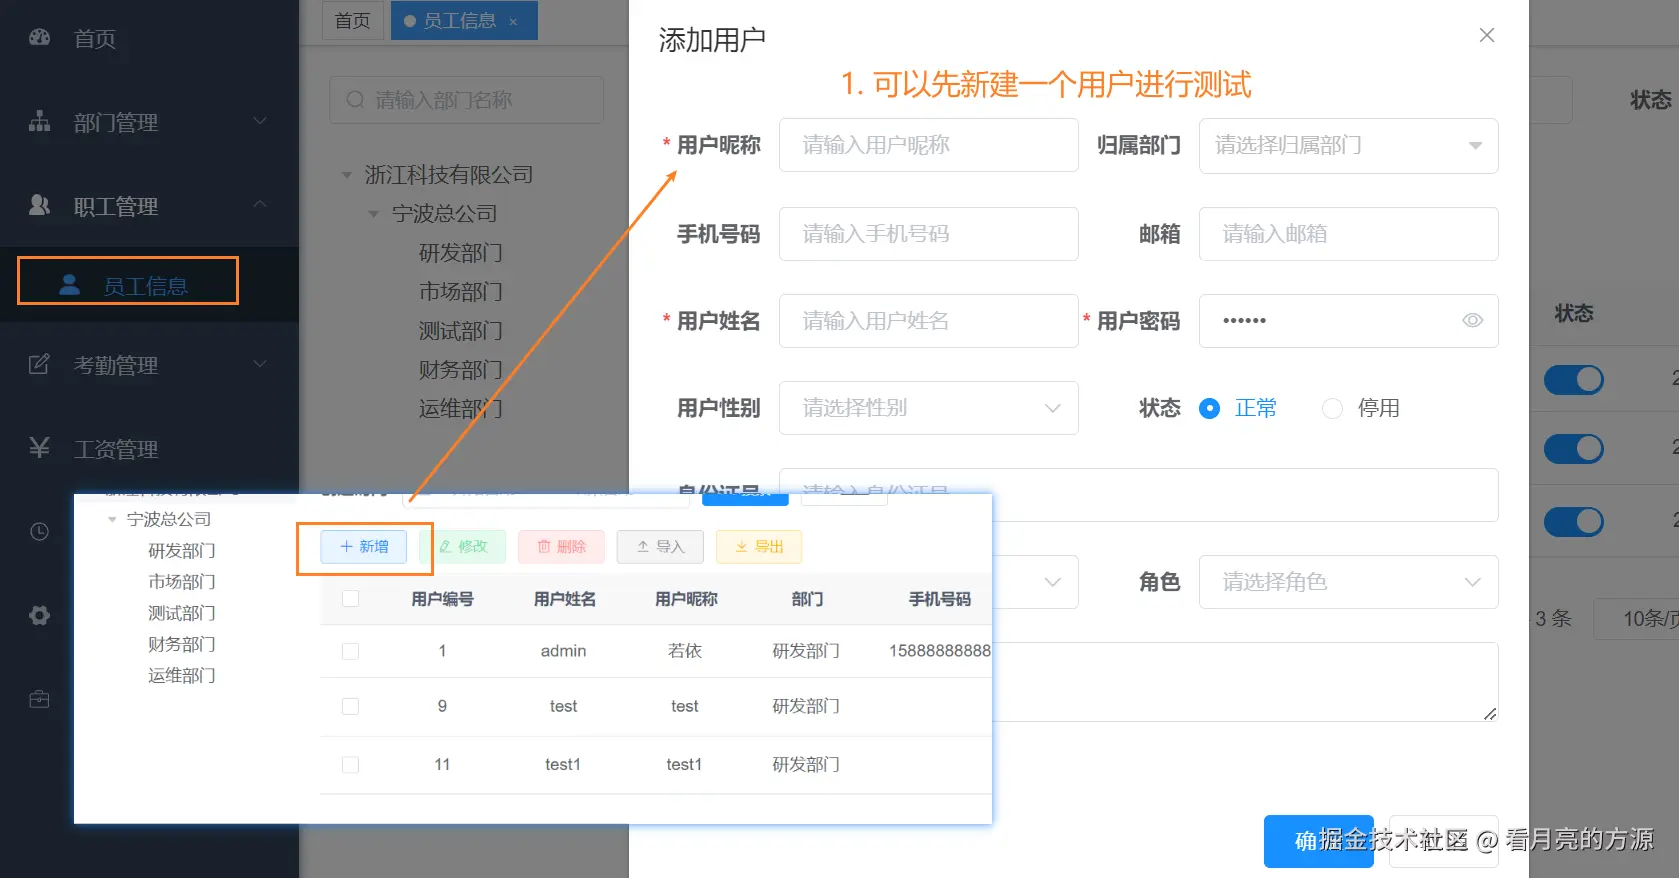Collapse 职工管理 menu chevron
Image resolution: width=1679 pixels, height=878 pixels.
(260, 204)
